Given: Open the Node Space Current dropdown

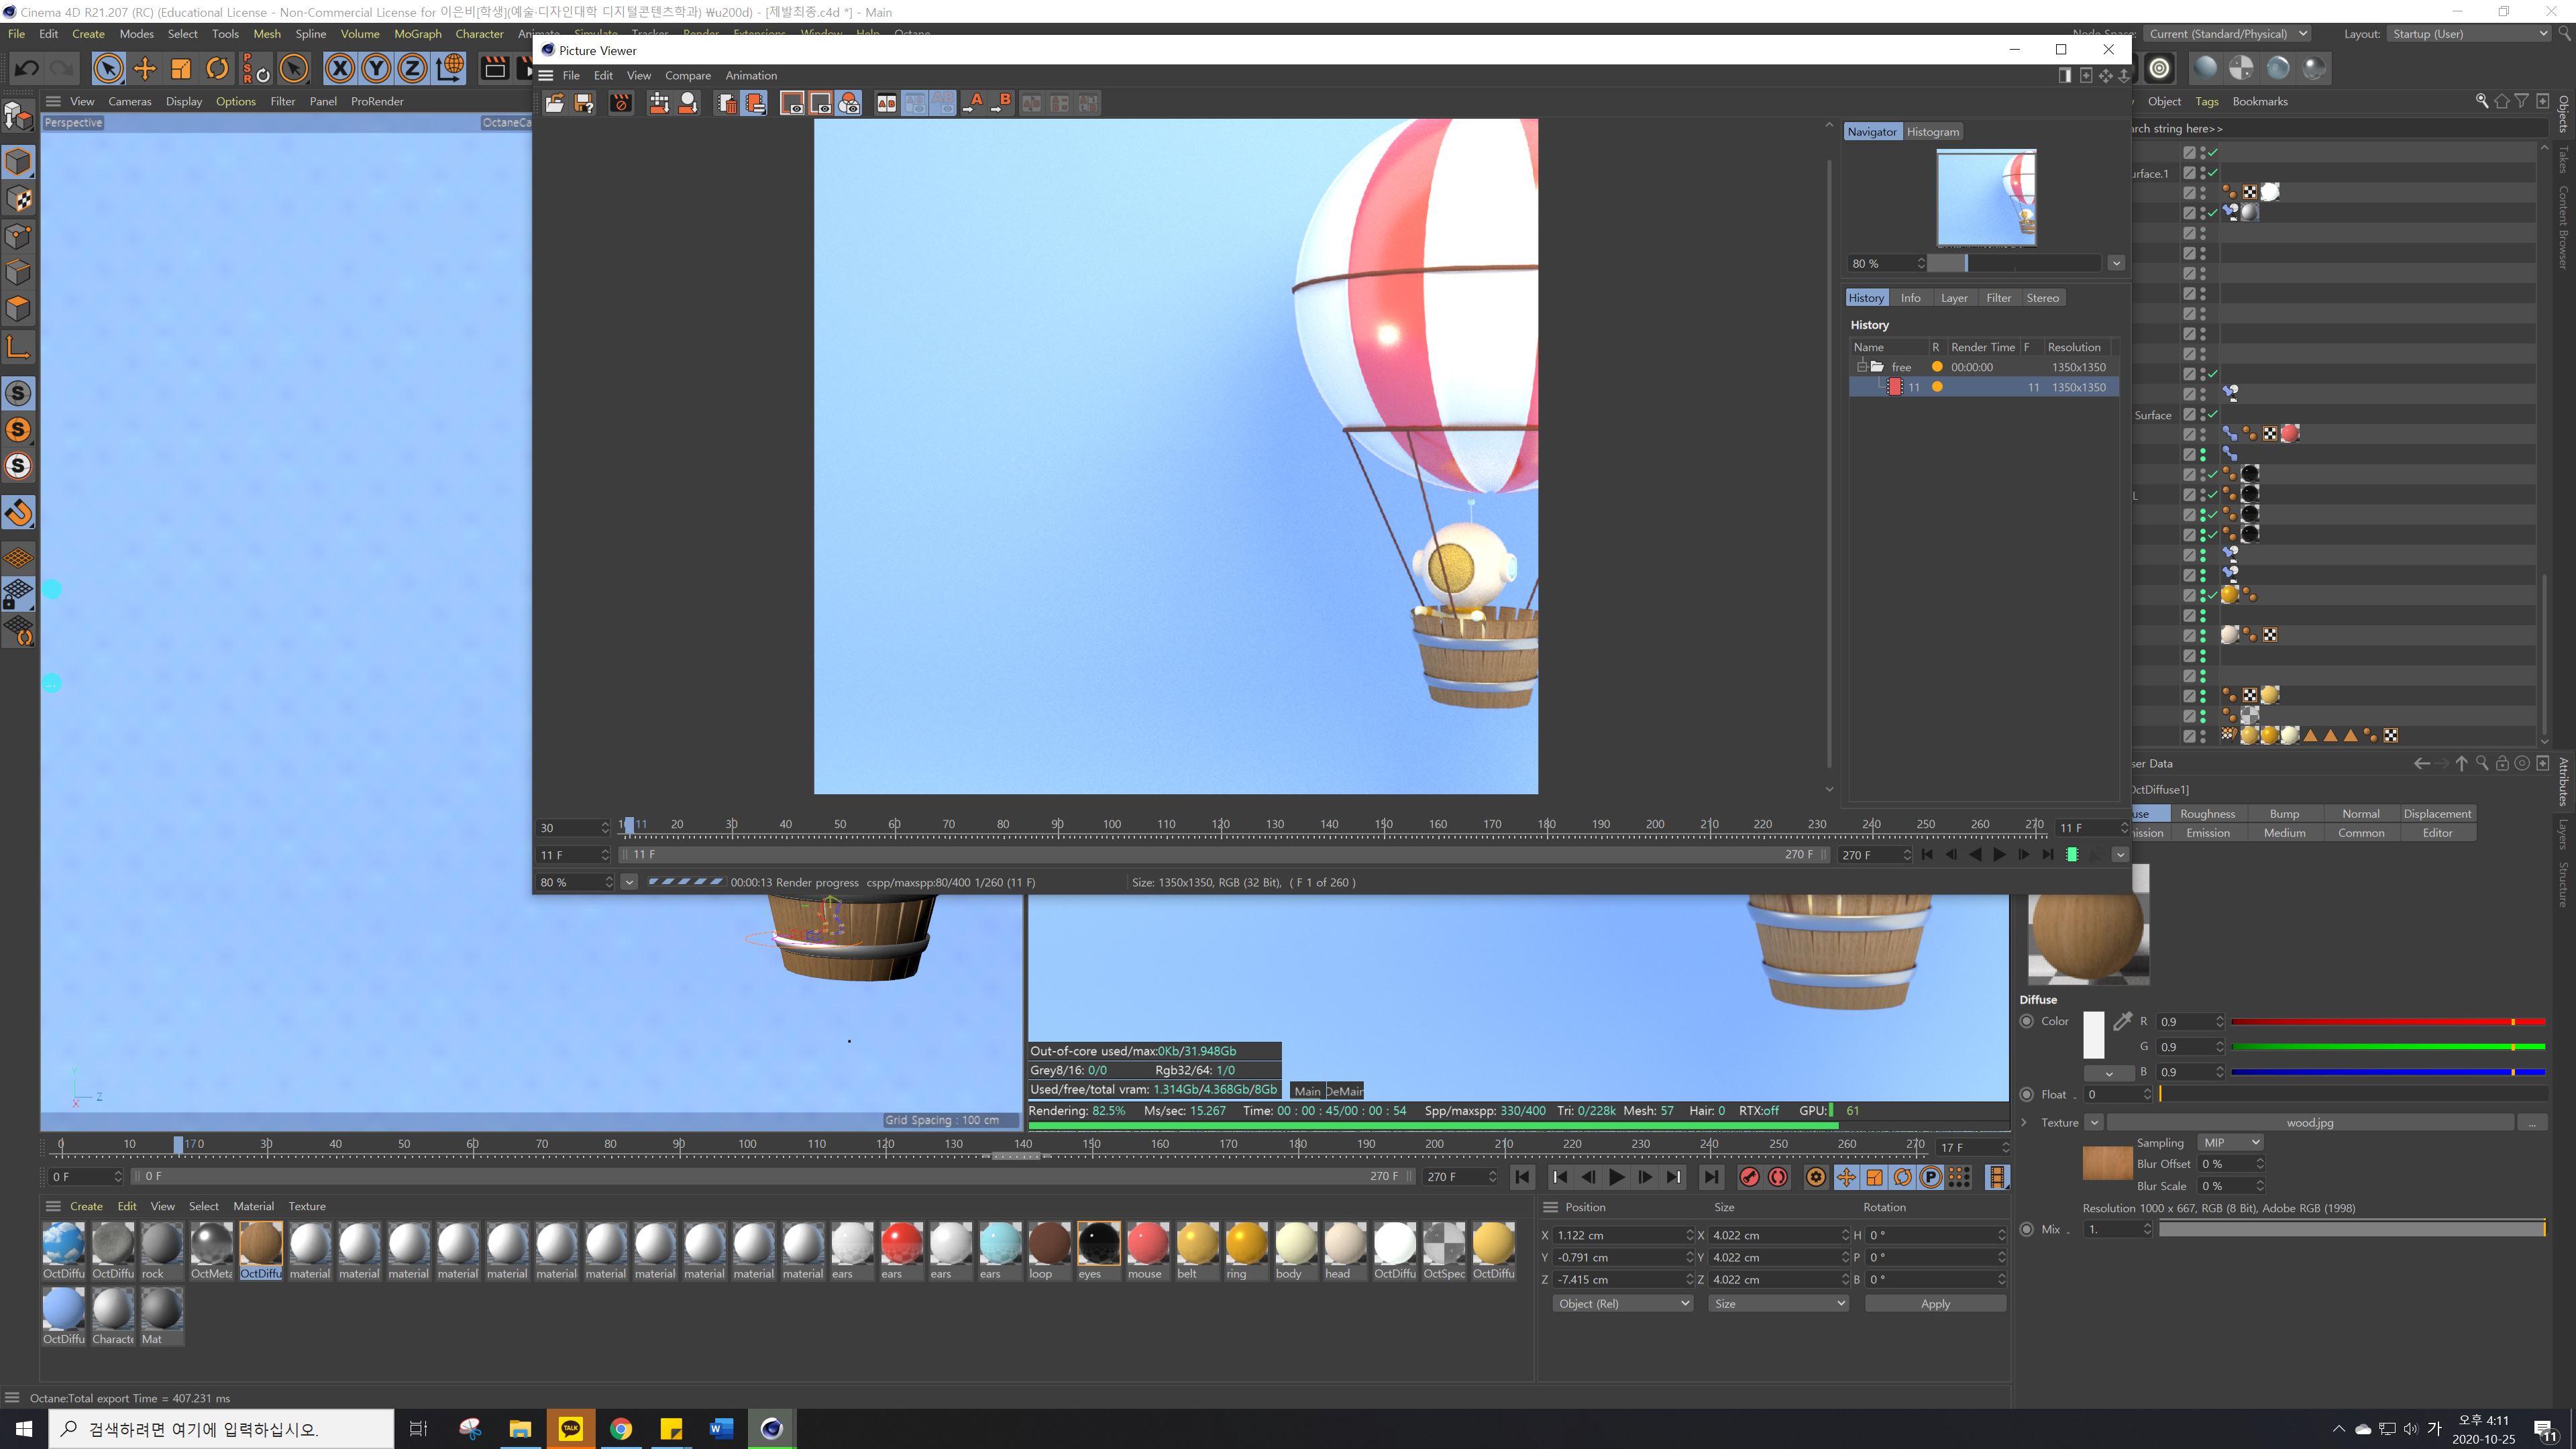Looking at the screenshot, I should coord(2228,34).
